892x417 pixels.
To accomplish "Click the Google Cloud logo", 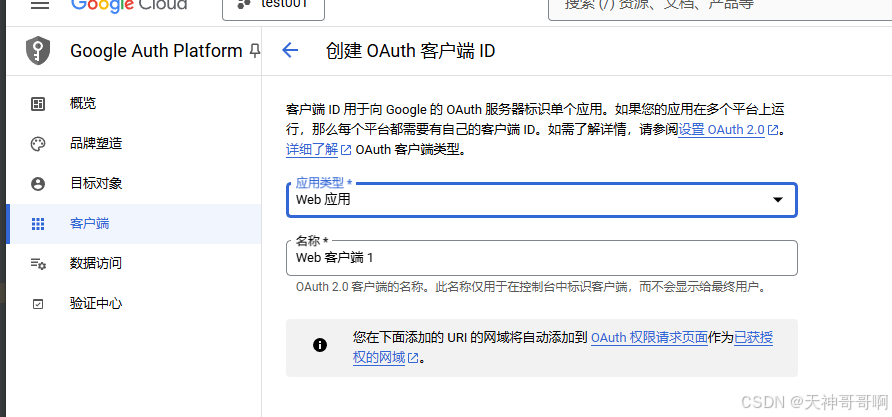I will (129, 5).
